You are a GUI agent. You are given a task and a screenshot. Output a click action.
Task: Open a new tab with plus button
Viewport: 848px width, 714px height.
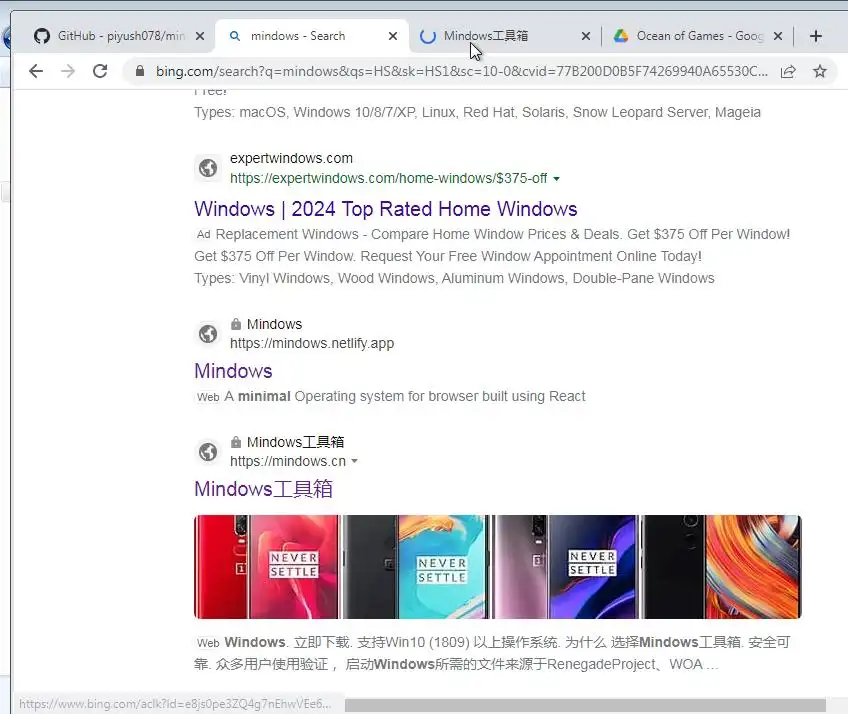pyautogui.click(x=816, y=36)
